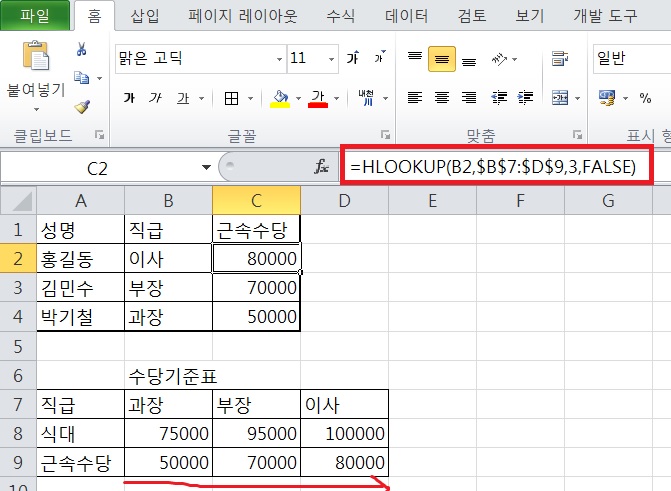
Task: Select cell containing 홍길동
Action: 80,259
